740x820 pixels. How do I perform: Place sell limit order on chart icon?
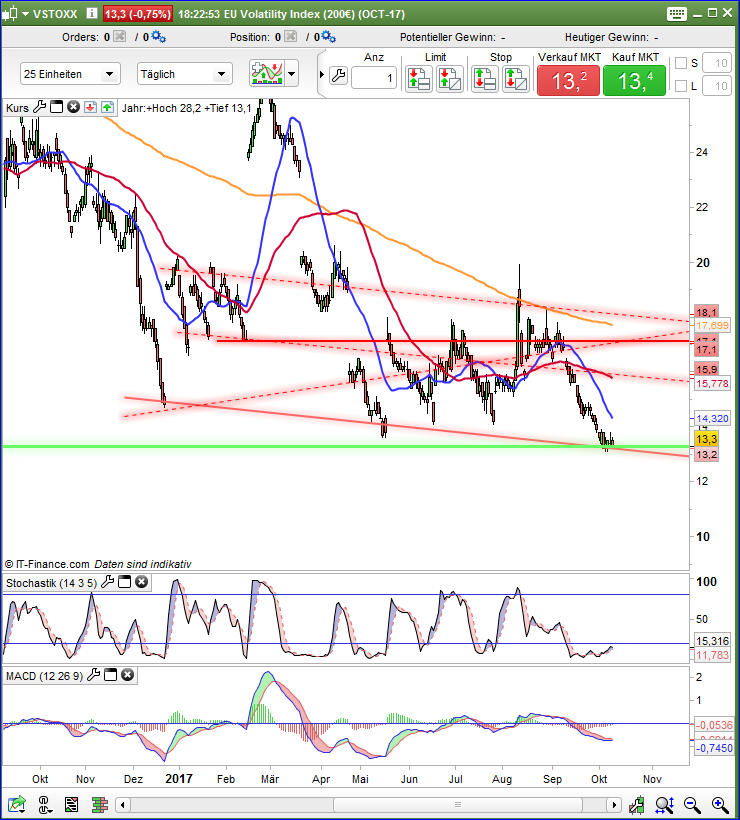(450, 79)
